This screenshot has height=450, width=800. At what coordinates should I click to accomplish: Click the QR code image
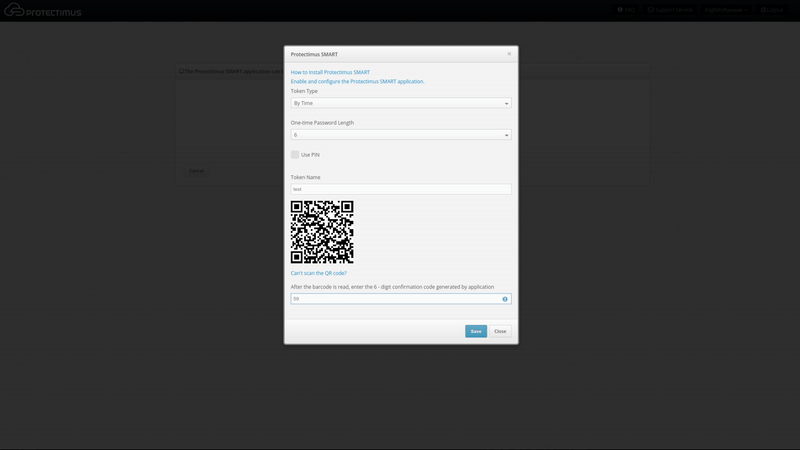pos(322,232)
